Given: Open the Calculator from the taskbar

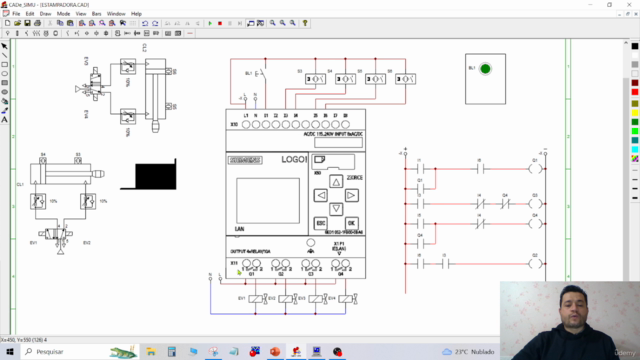Looking at the screenshot, I should tap(172, 351).
